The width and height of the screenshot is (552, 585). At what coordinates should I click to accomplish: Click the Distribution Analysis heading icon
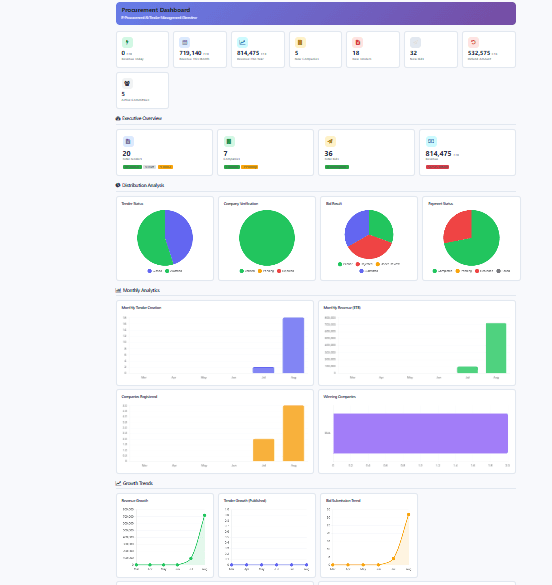(118, 185)
